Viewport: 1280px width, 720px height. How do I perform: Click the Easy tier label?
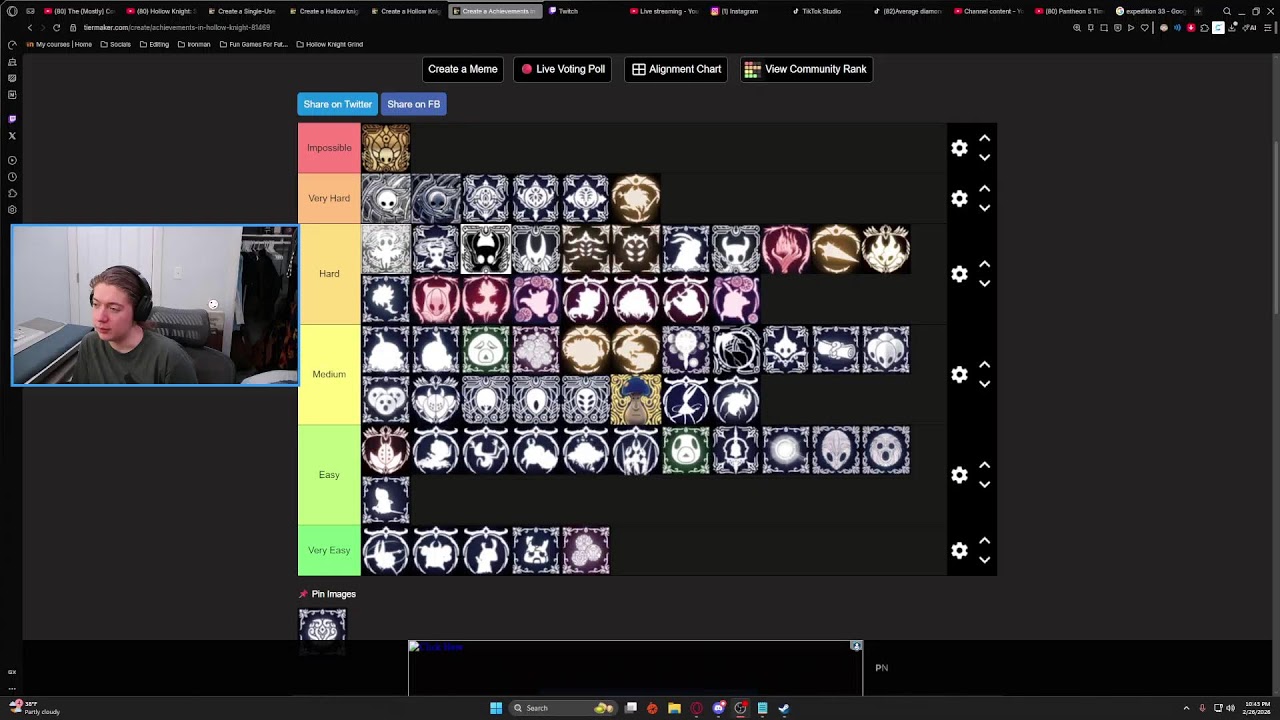coord(329,475)
